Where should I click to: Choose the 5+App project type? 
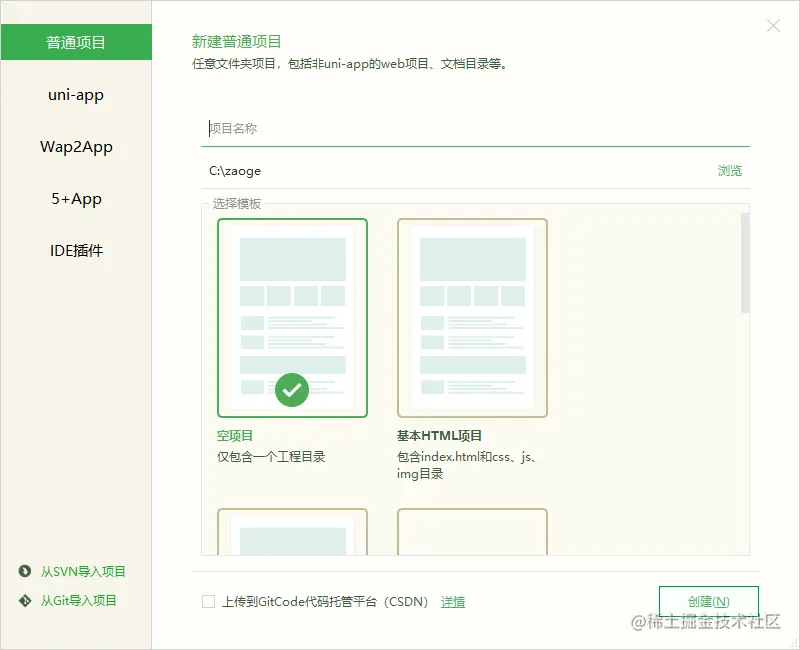pos(76,199)
